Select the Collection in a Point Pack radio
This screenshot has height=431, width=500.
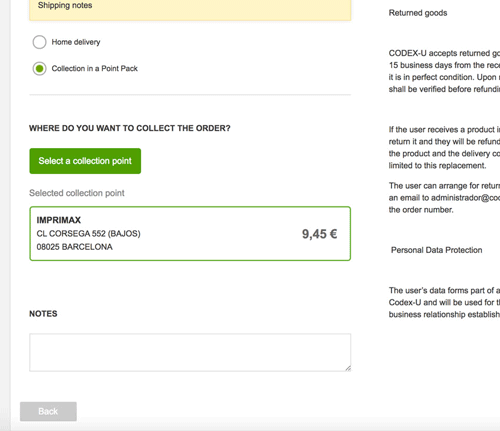pos(39,69)
